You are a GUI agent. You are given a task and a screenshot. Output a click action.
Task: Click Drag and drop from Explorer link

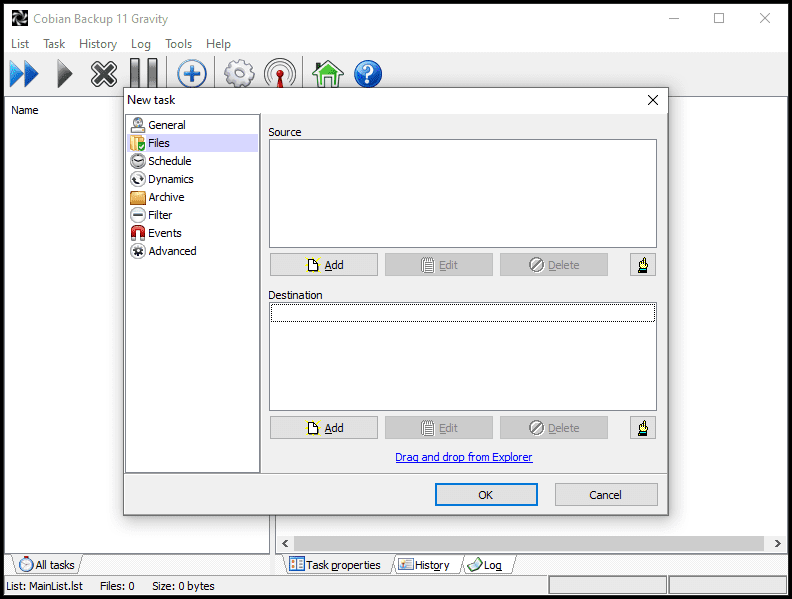[464, 457]
